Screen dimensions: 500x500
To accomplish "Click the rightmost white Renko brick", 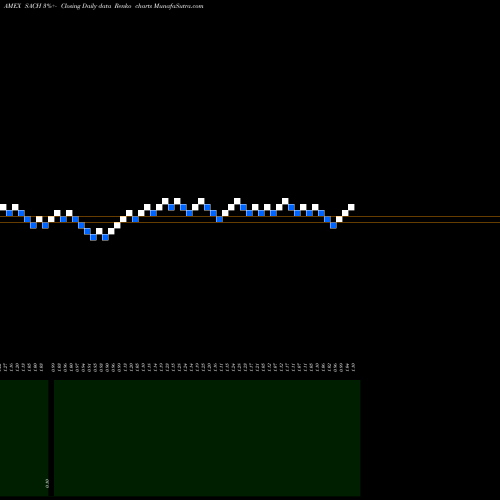I will pos(351,207).
